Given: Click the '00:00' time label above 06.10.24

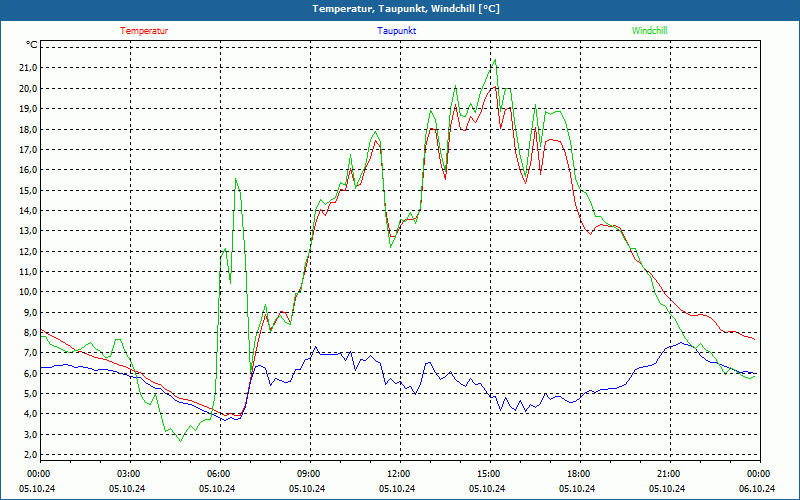Looking at the screenshot, I should [759, 474].
